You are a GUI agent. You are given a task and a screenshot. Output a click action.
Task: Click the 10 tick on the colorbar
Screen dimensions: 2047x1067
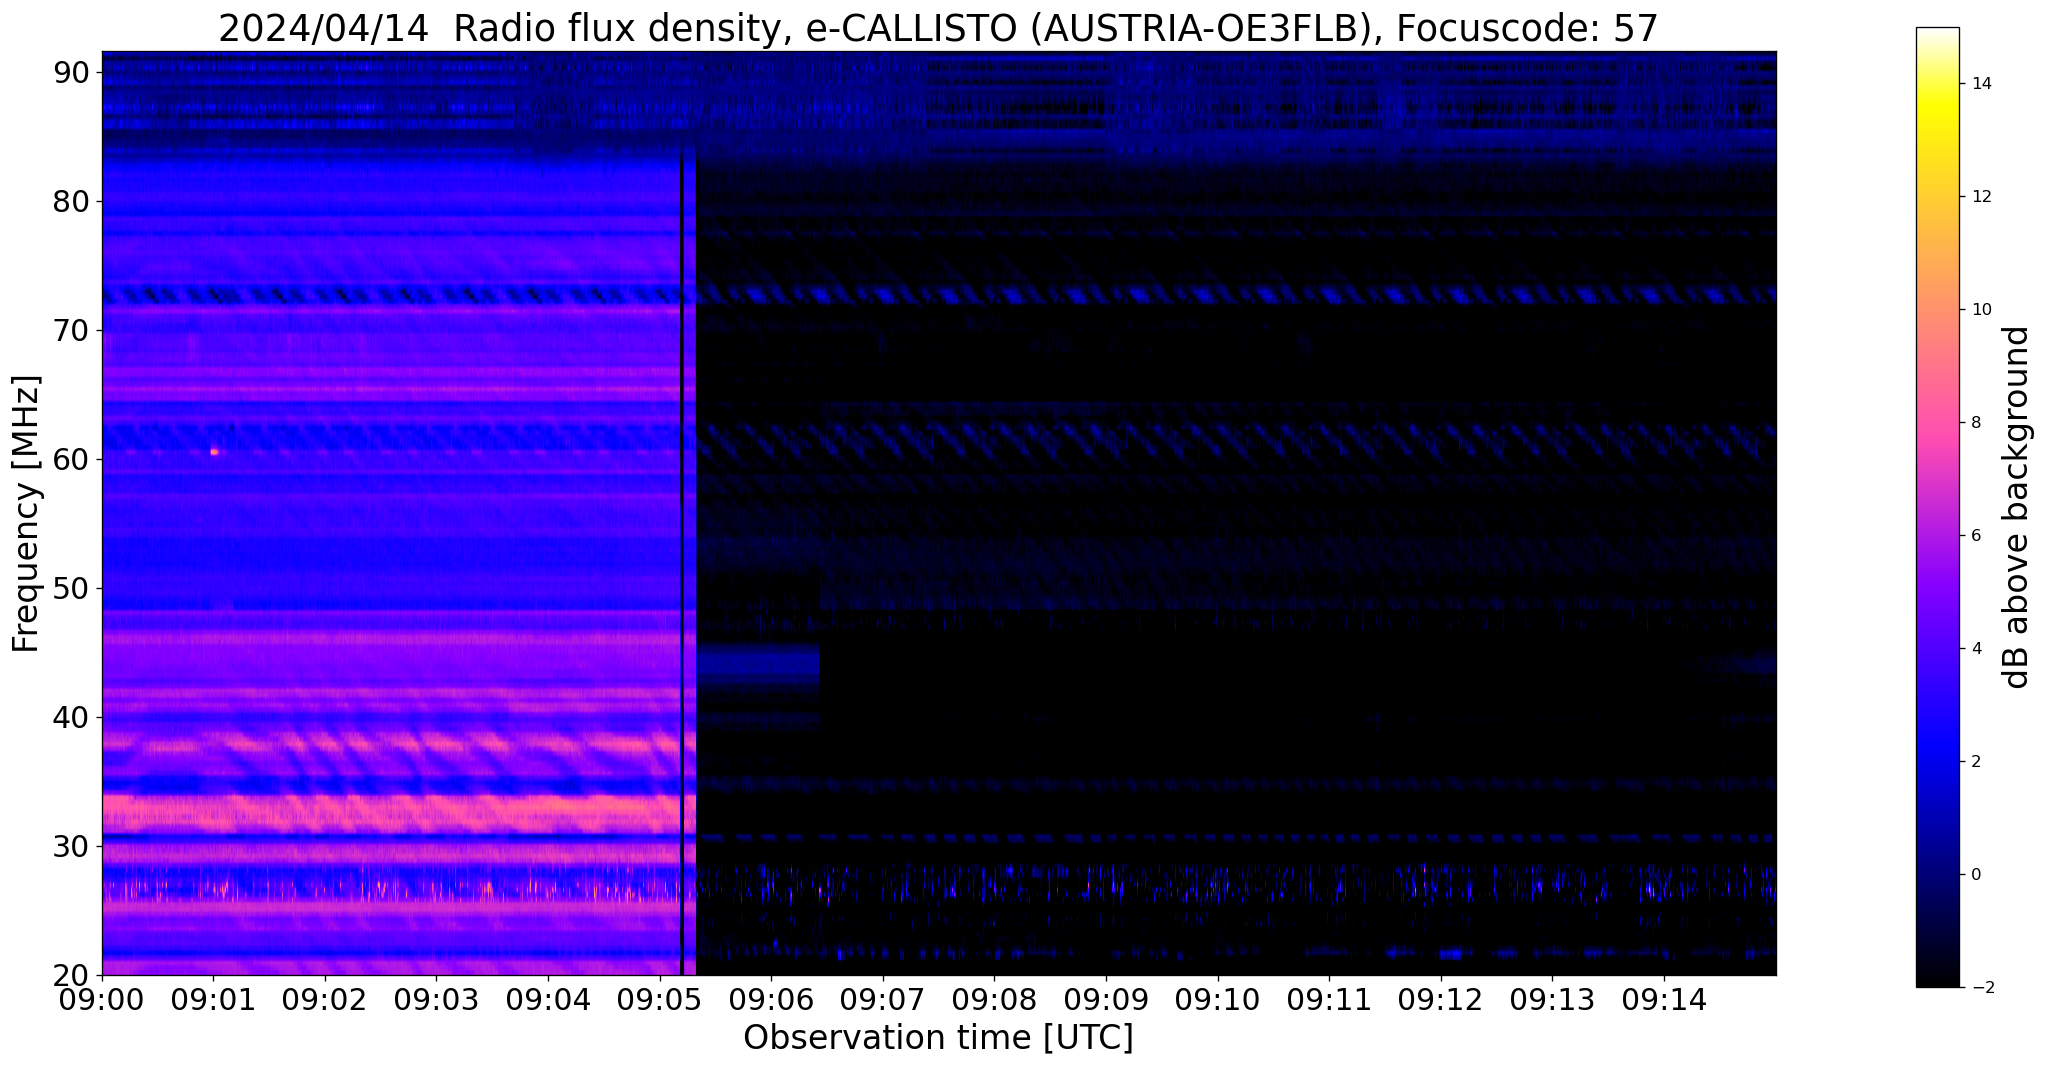(x=1980, y=310)
